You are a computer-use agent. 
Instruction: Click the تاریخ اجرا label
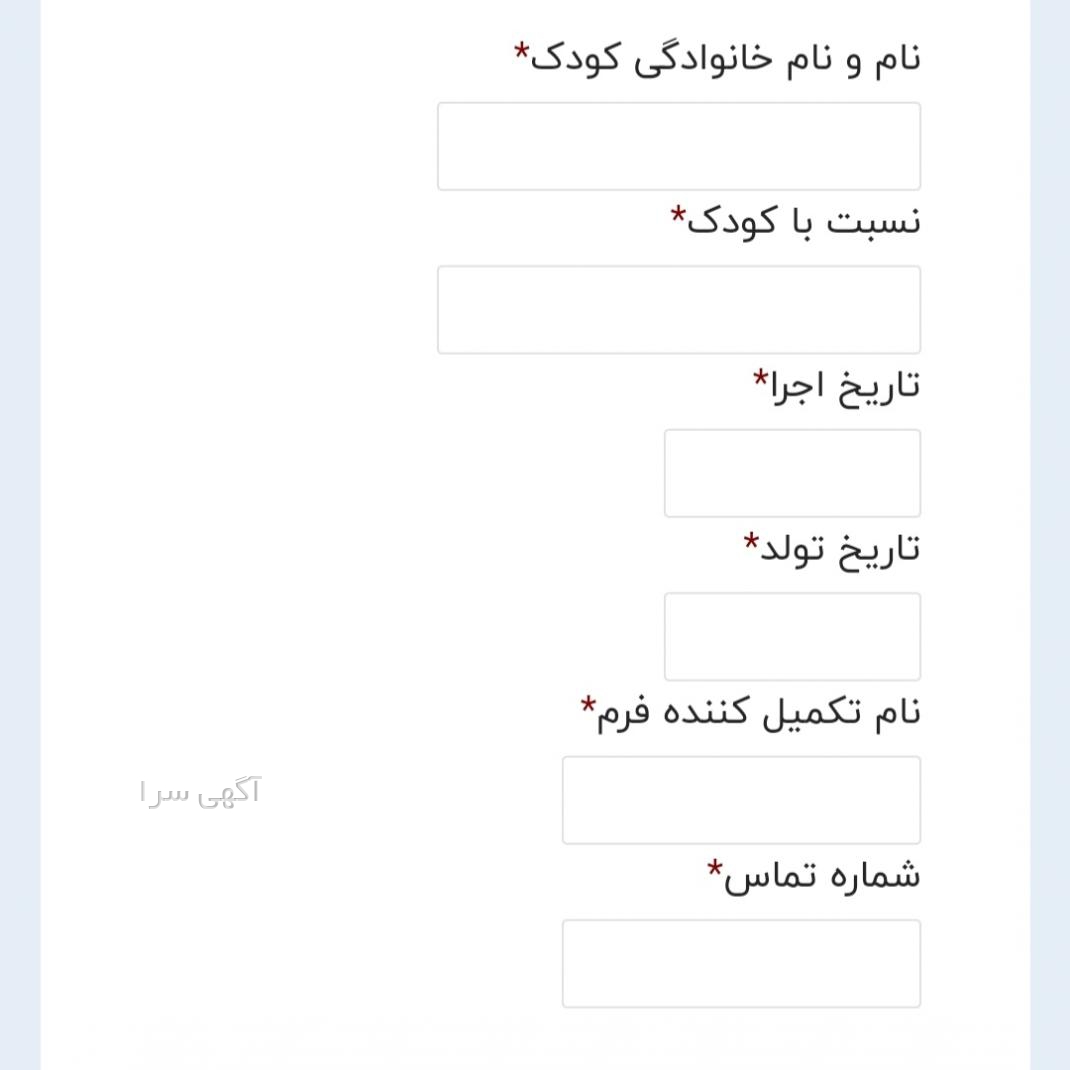click(x=844, y=385)
